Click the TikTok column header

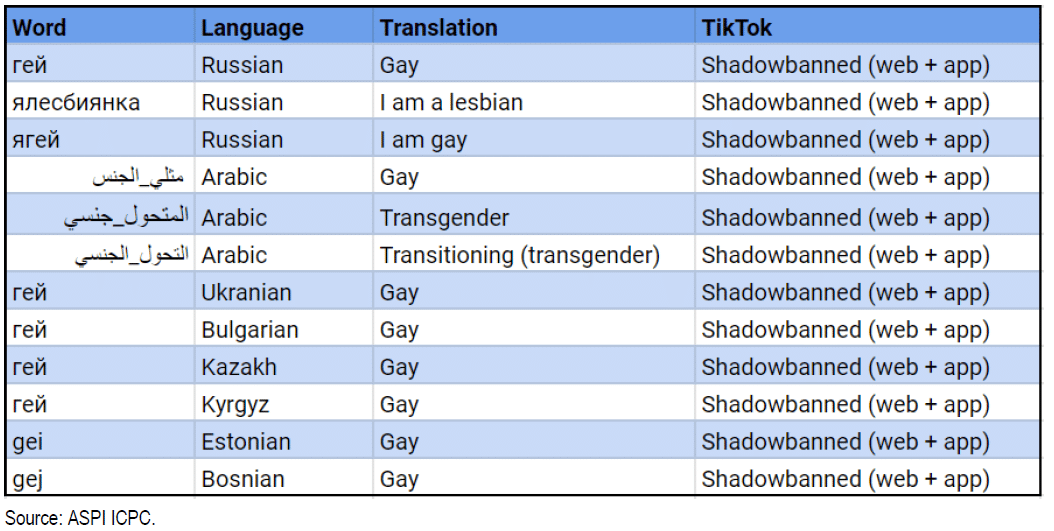pos(737,28)
